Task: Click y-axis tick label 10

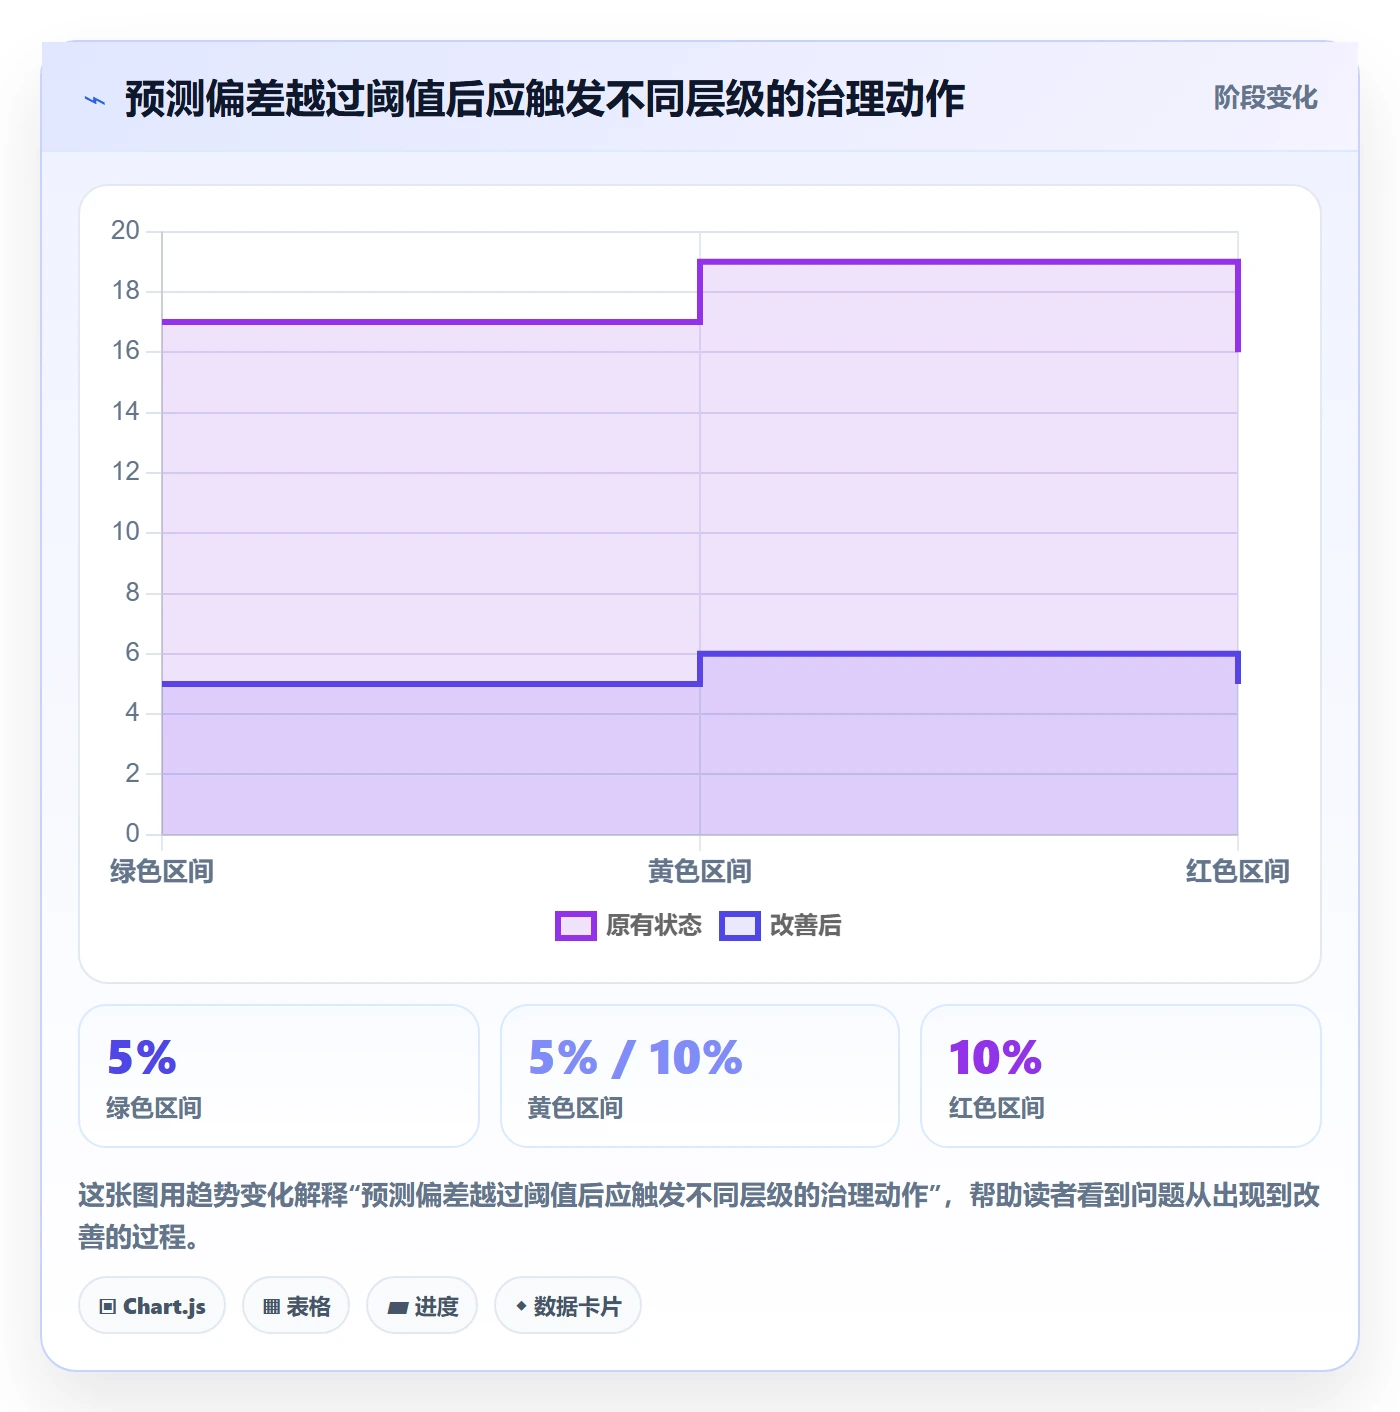Action: pos(125,532)
